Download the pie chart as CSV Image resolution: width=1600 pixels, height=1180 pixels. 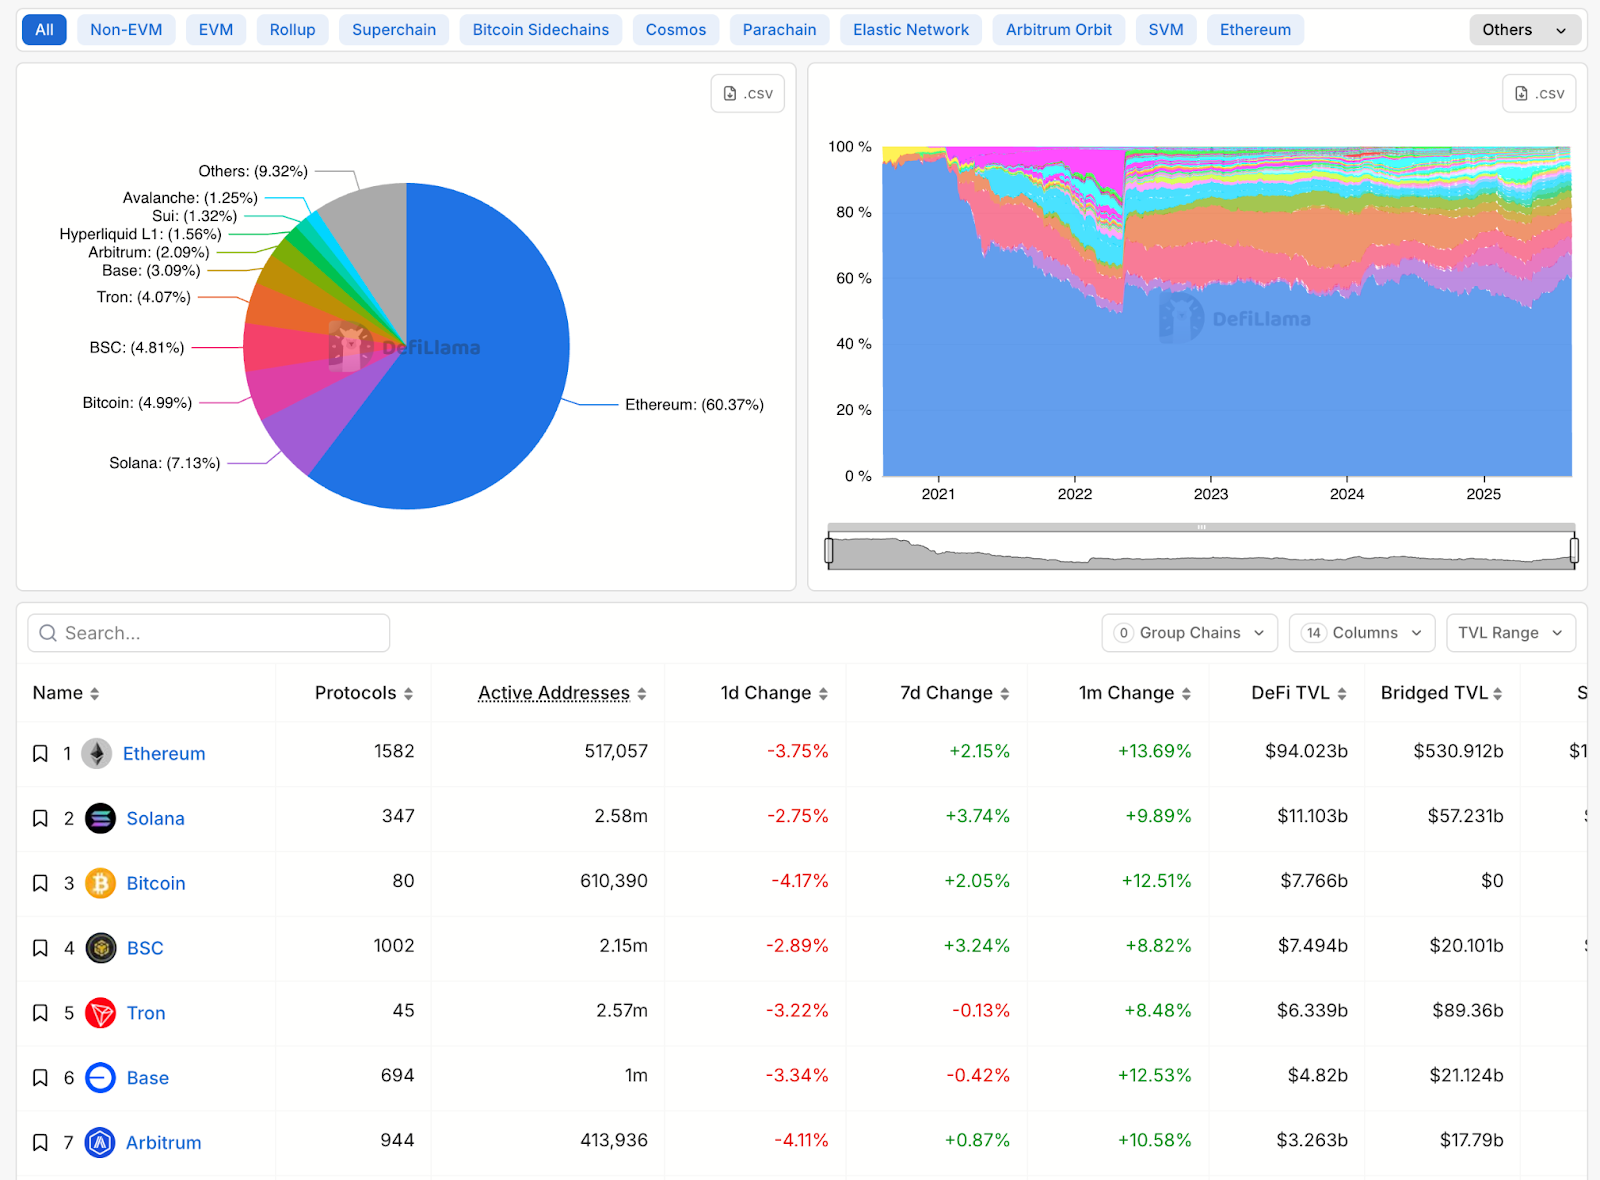[x=747, y=92]
